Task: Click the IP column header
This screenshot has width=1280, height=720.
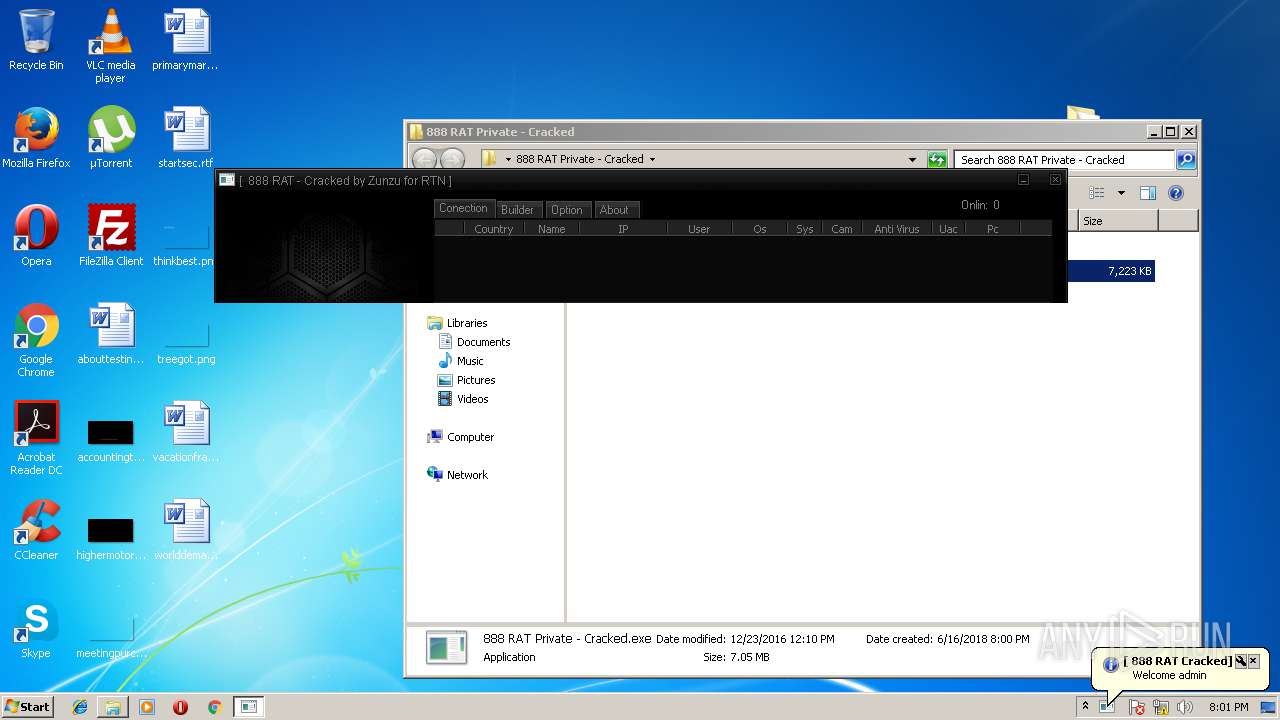Action: (x=623, y=229)
